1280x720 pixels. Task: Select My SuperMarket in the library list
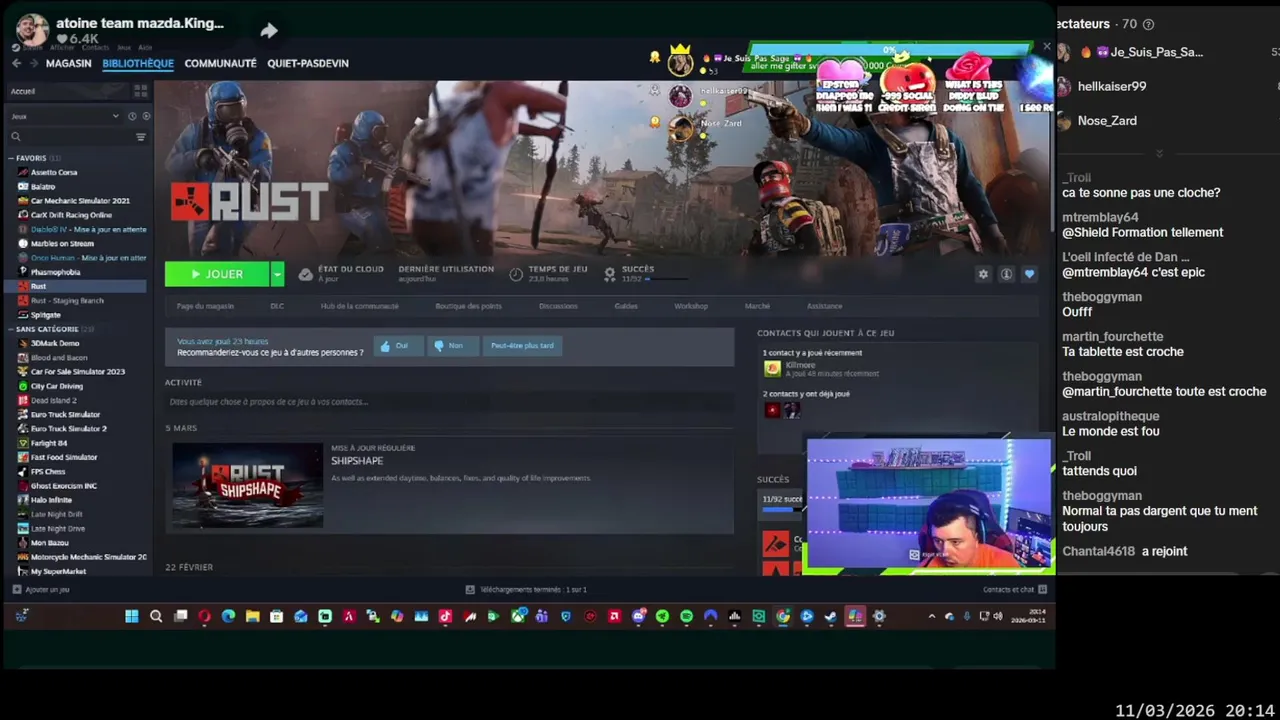(x=58, y=571)
